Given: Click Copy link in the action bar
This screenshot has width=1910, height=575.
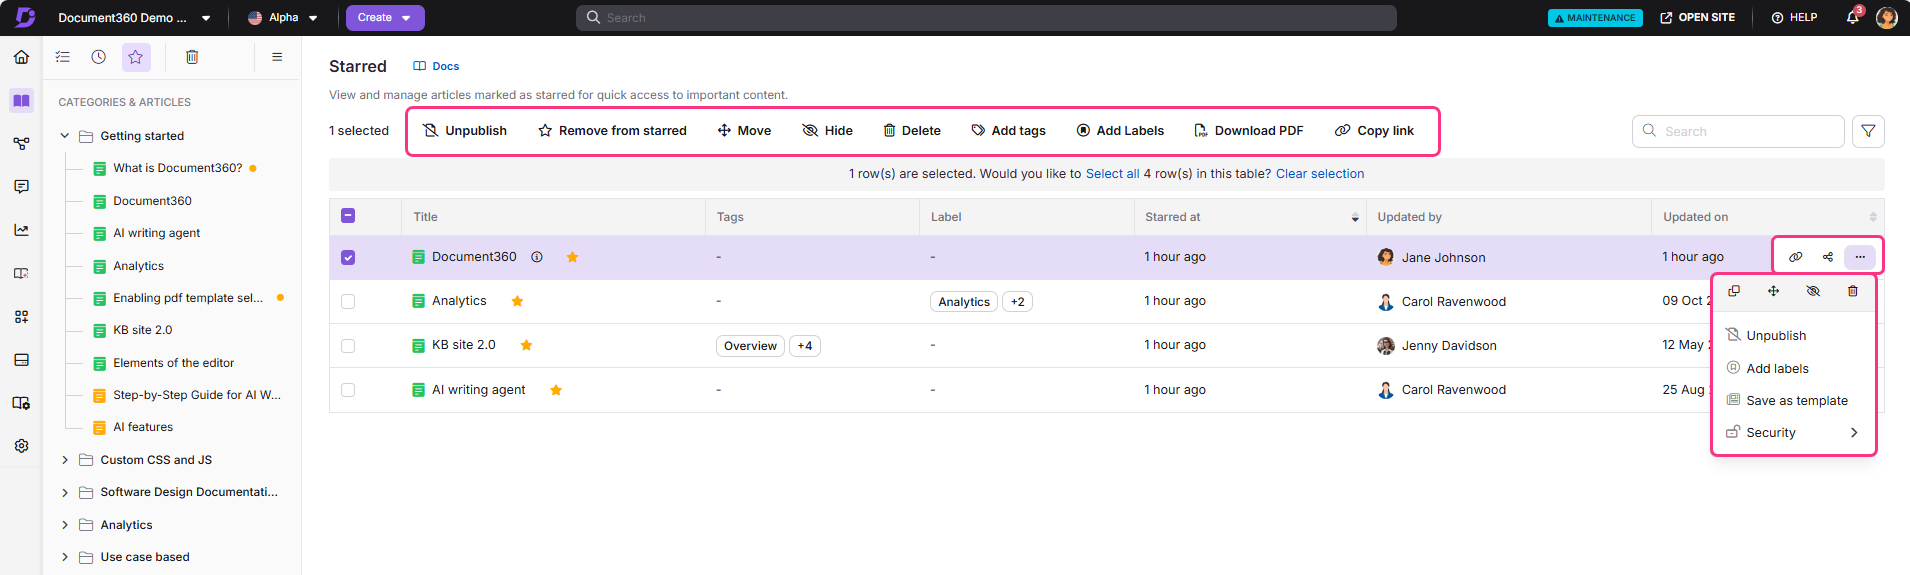Looking at the screenshot, I should click(1374, 131).
